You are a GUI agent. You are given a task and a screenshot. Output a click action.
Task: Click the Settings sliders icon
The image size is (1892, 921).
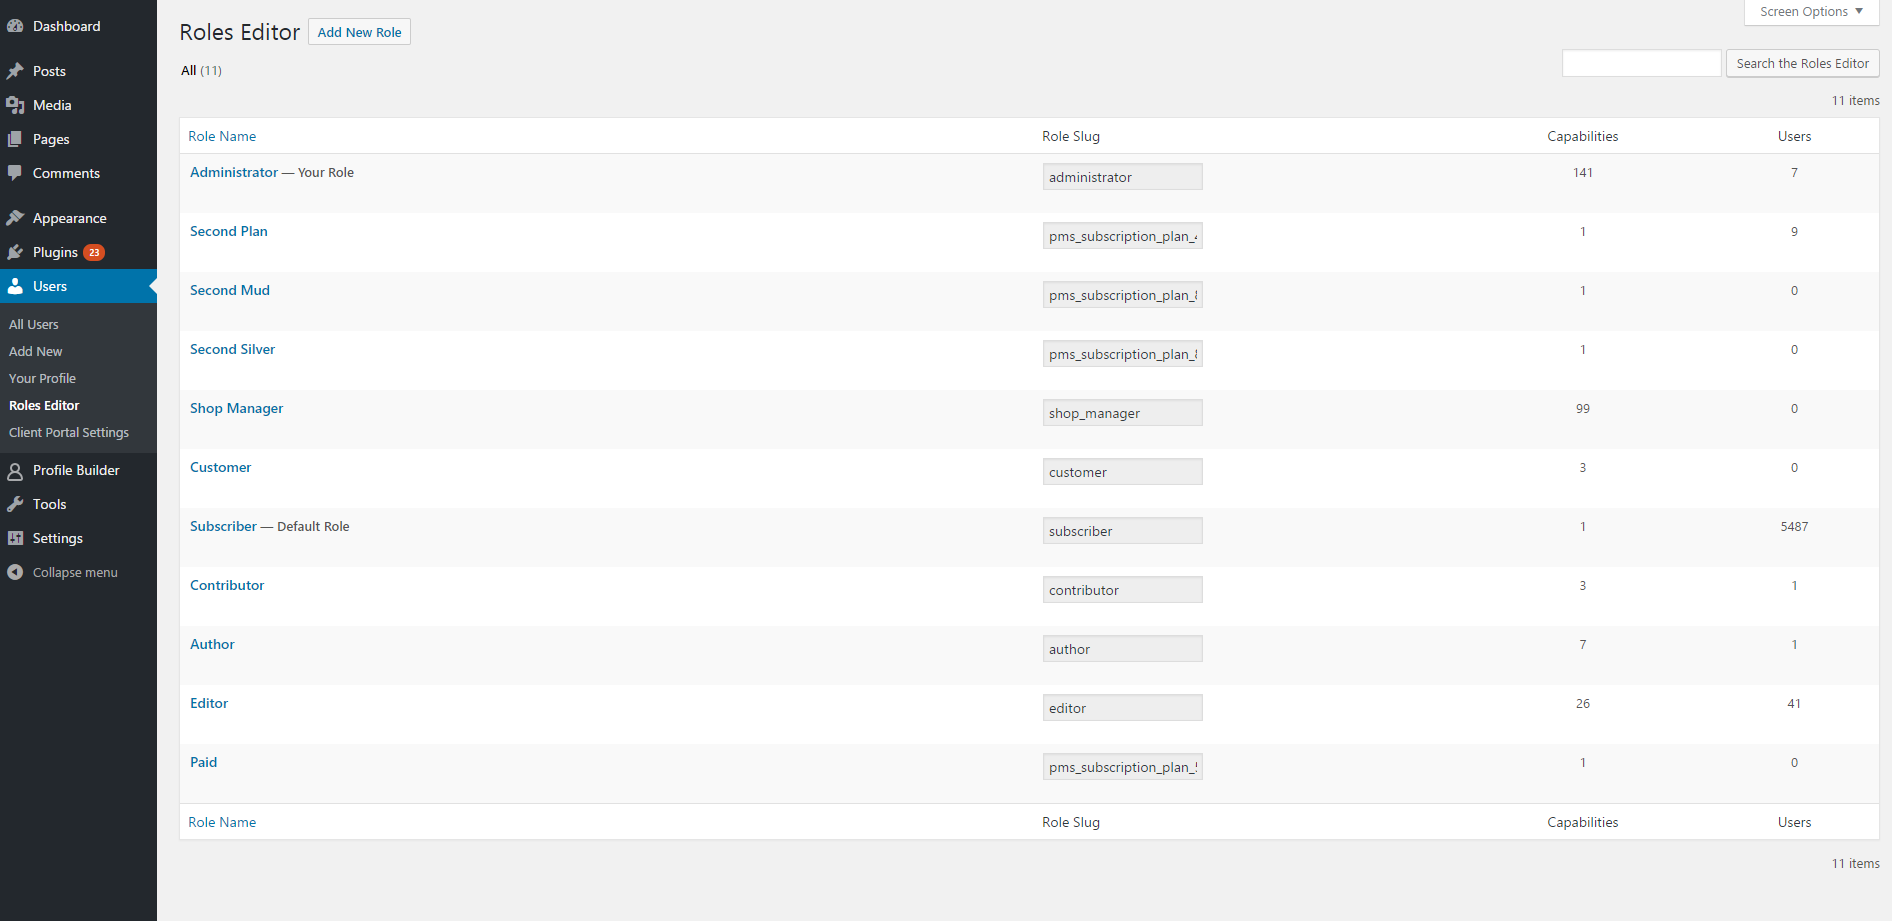15,538
